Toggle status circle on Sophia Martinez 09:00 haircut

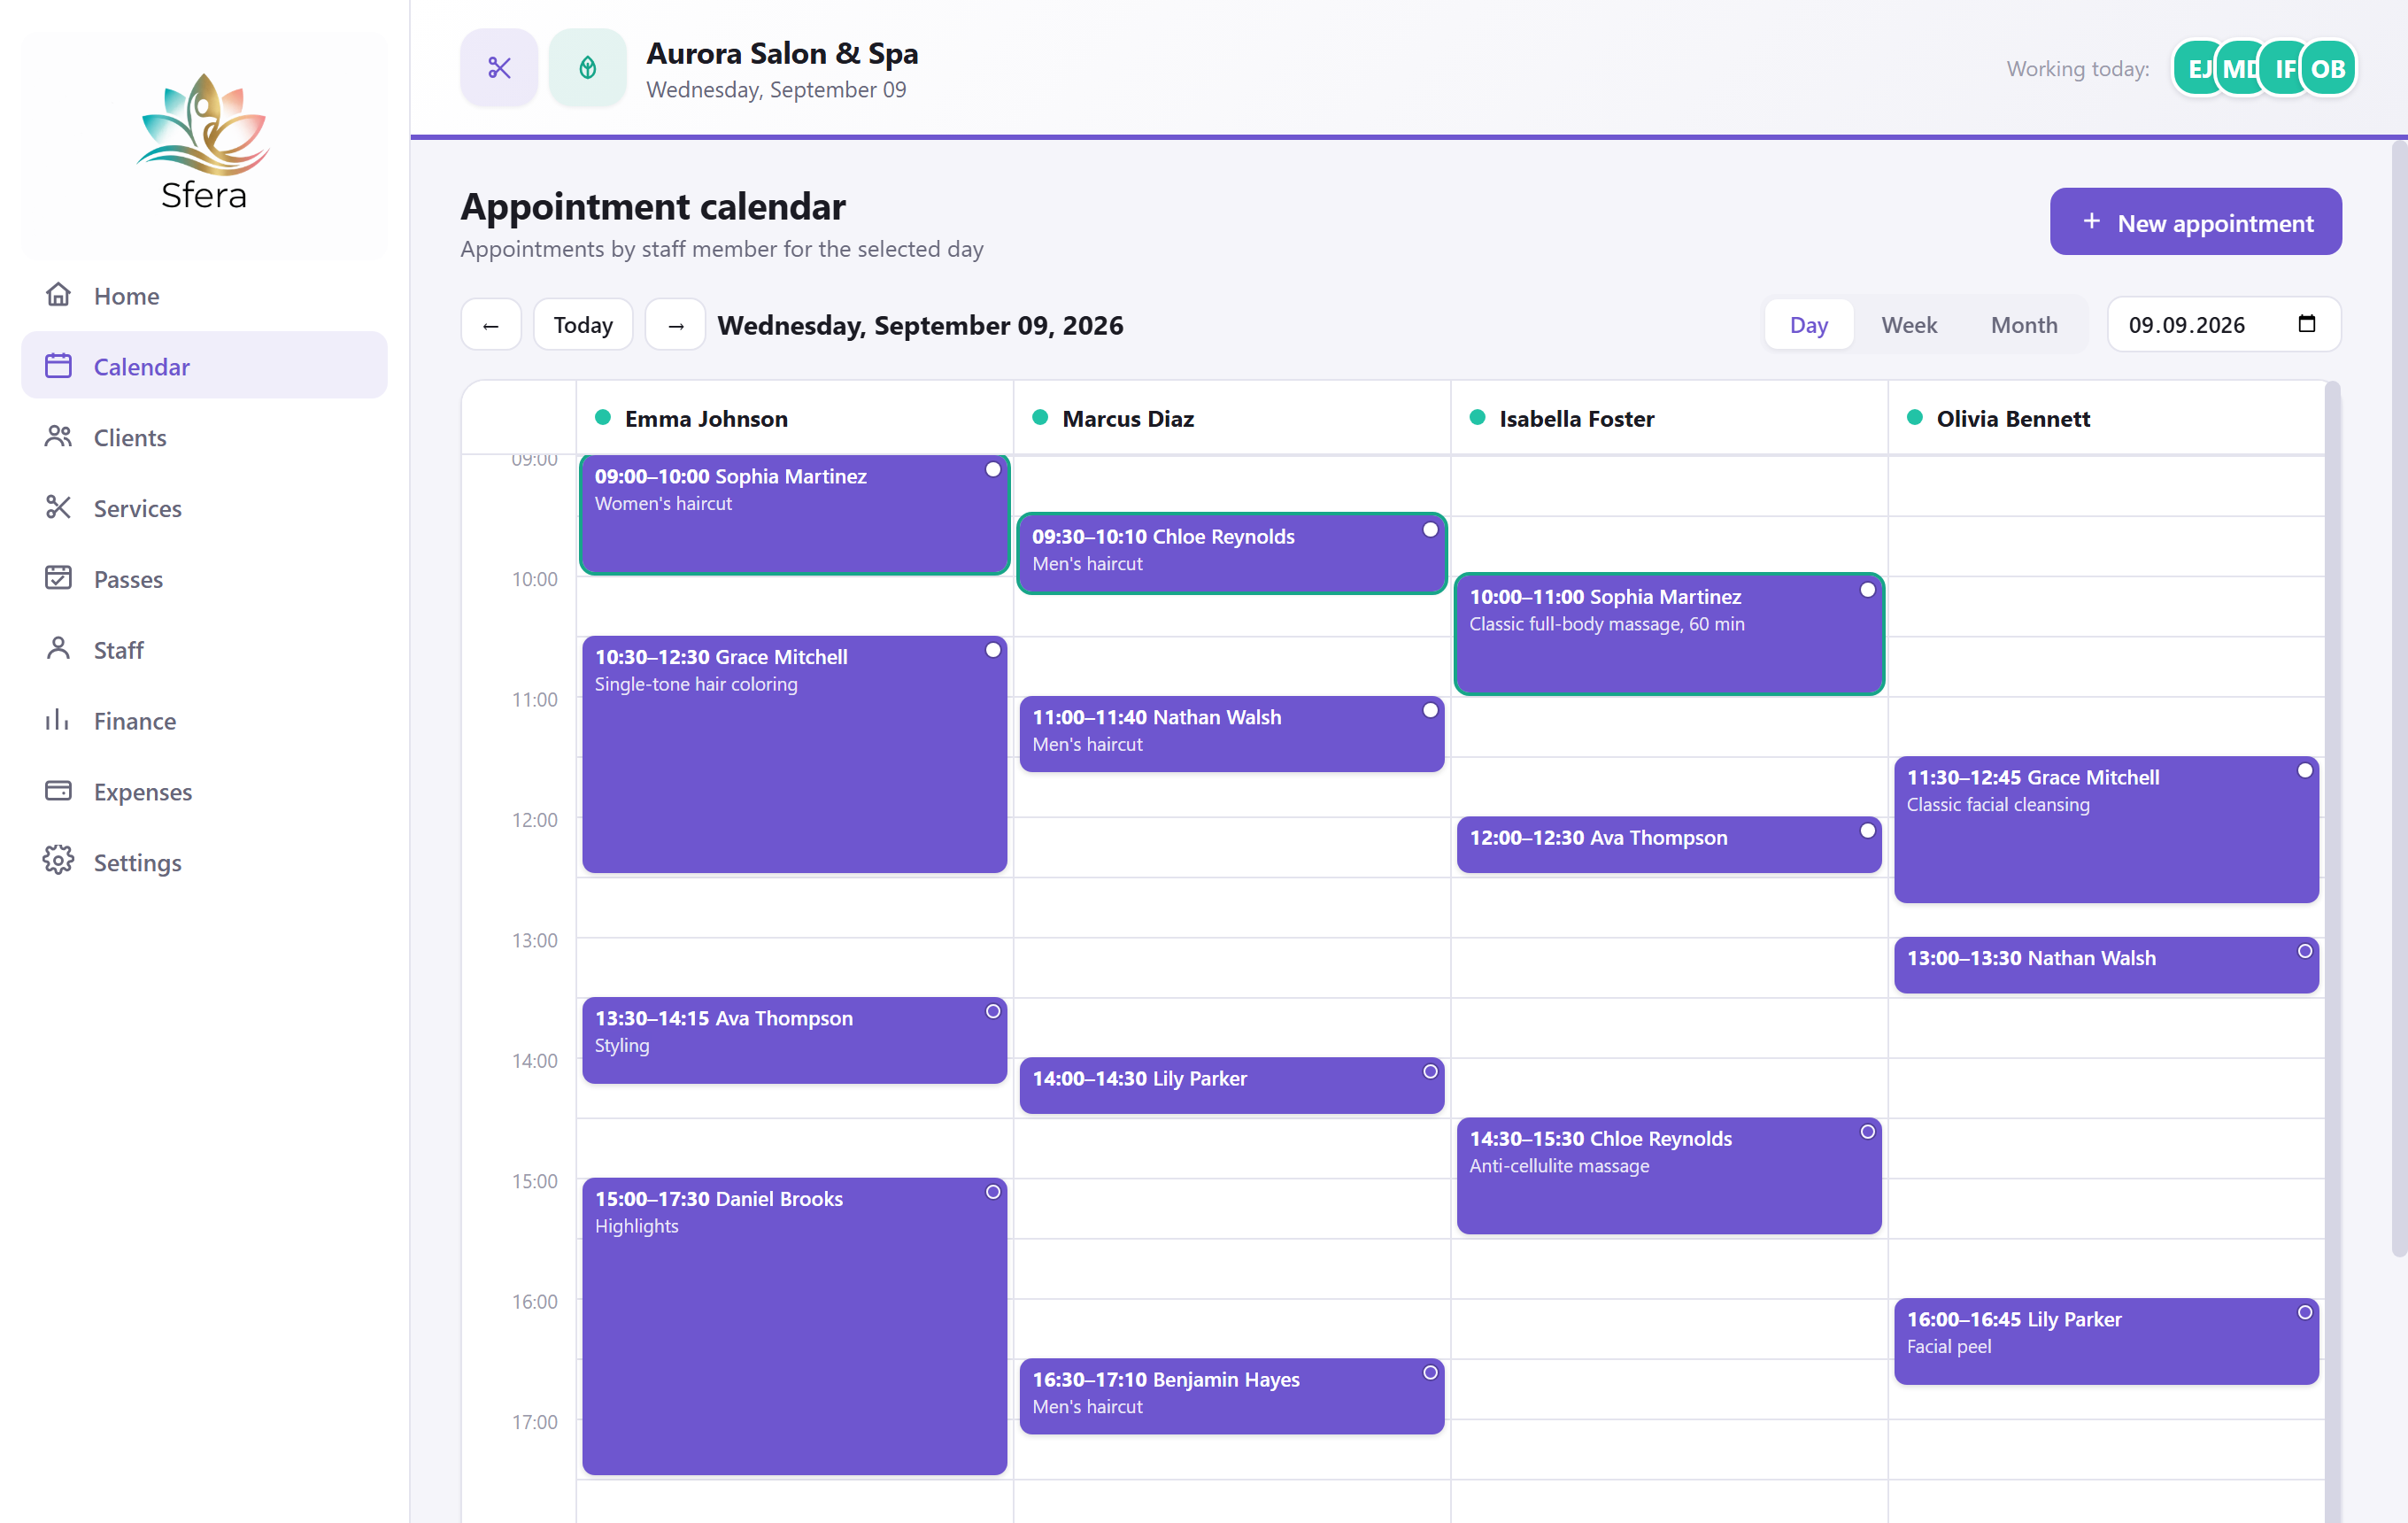(993, 469)
